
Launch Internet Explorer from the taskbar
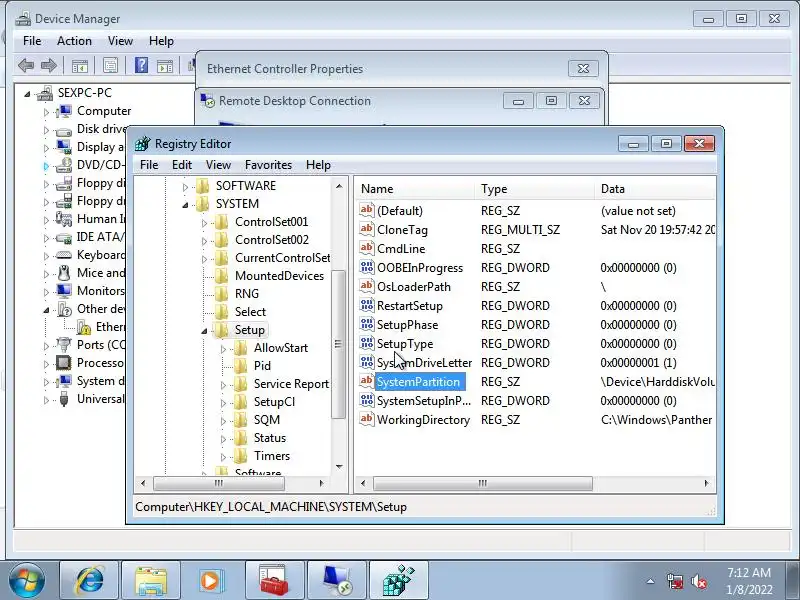(x=89, y=581)
